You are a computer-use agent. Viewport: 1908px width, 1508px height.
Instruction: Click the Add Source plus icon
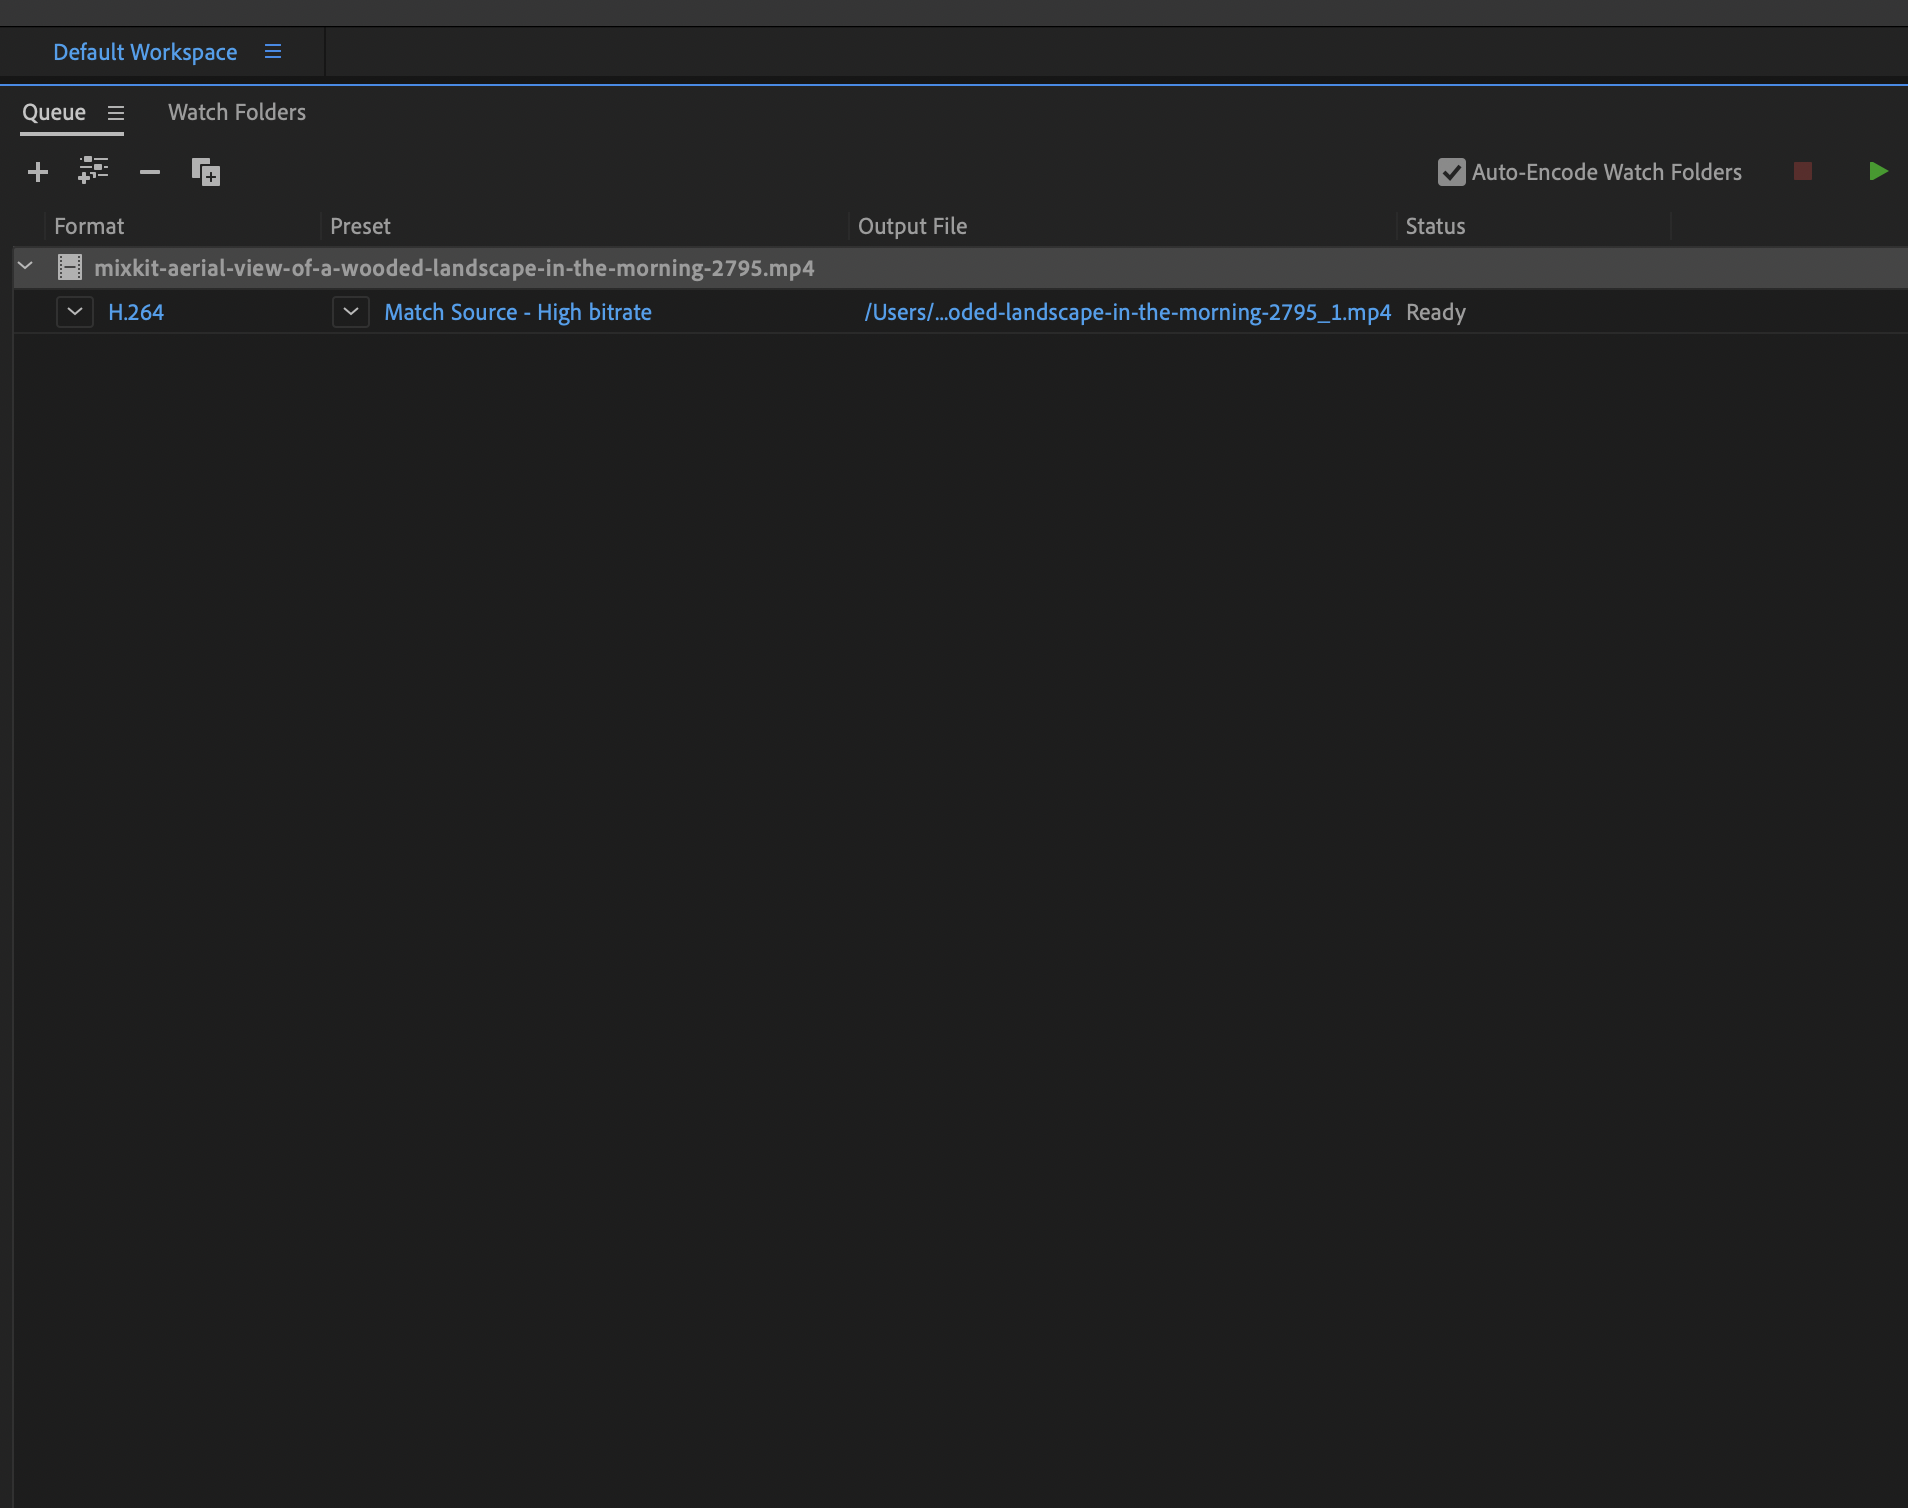pos(38,172)
